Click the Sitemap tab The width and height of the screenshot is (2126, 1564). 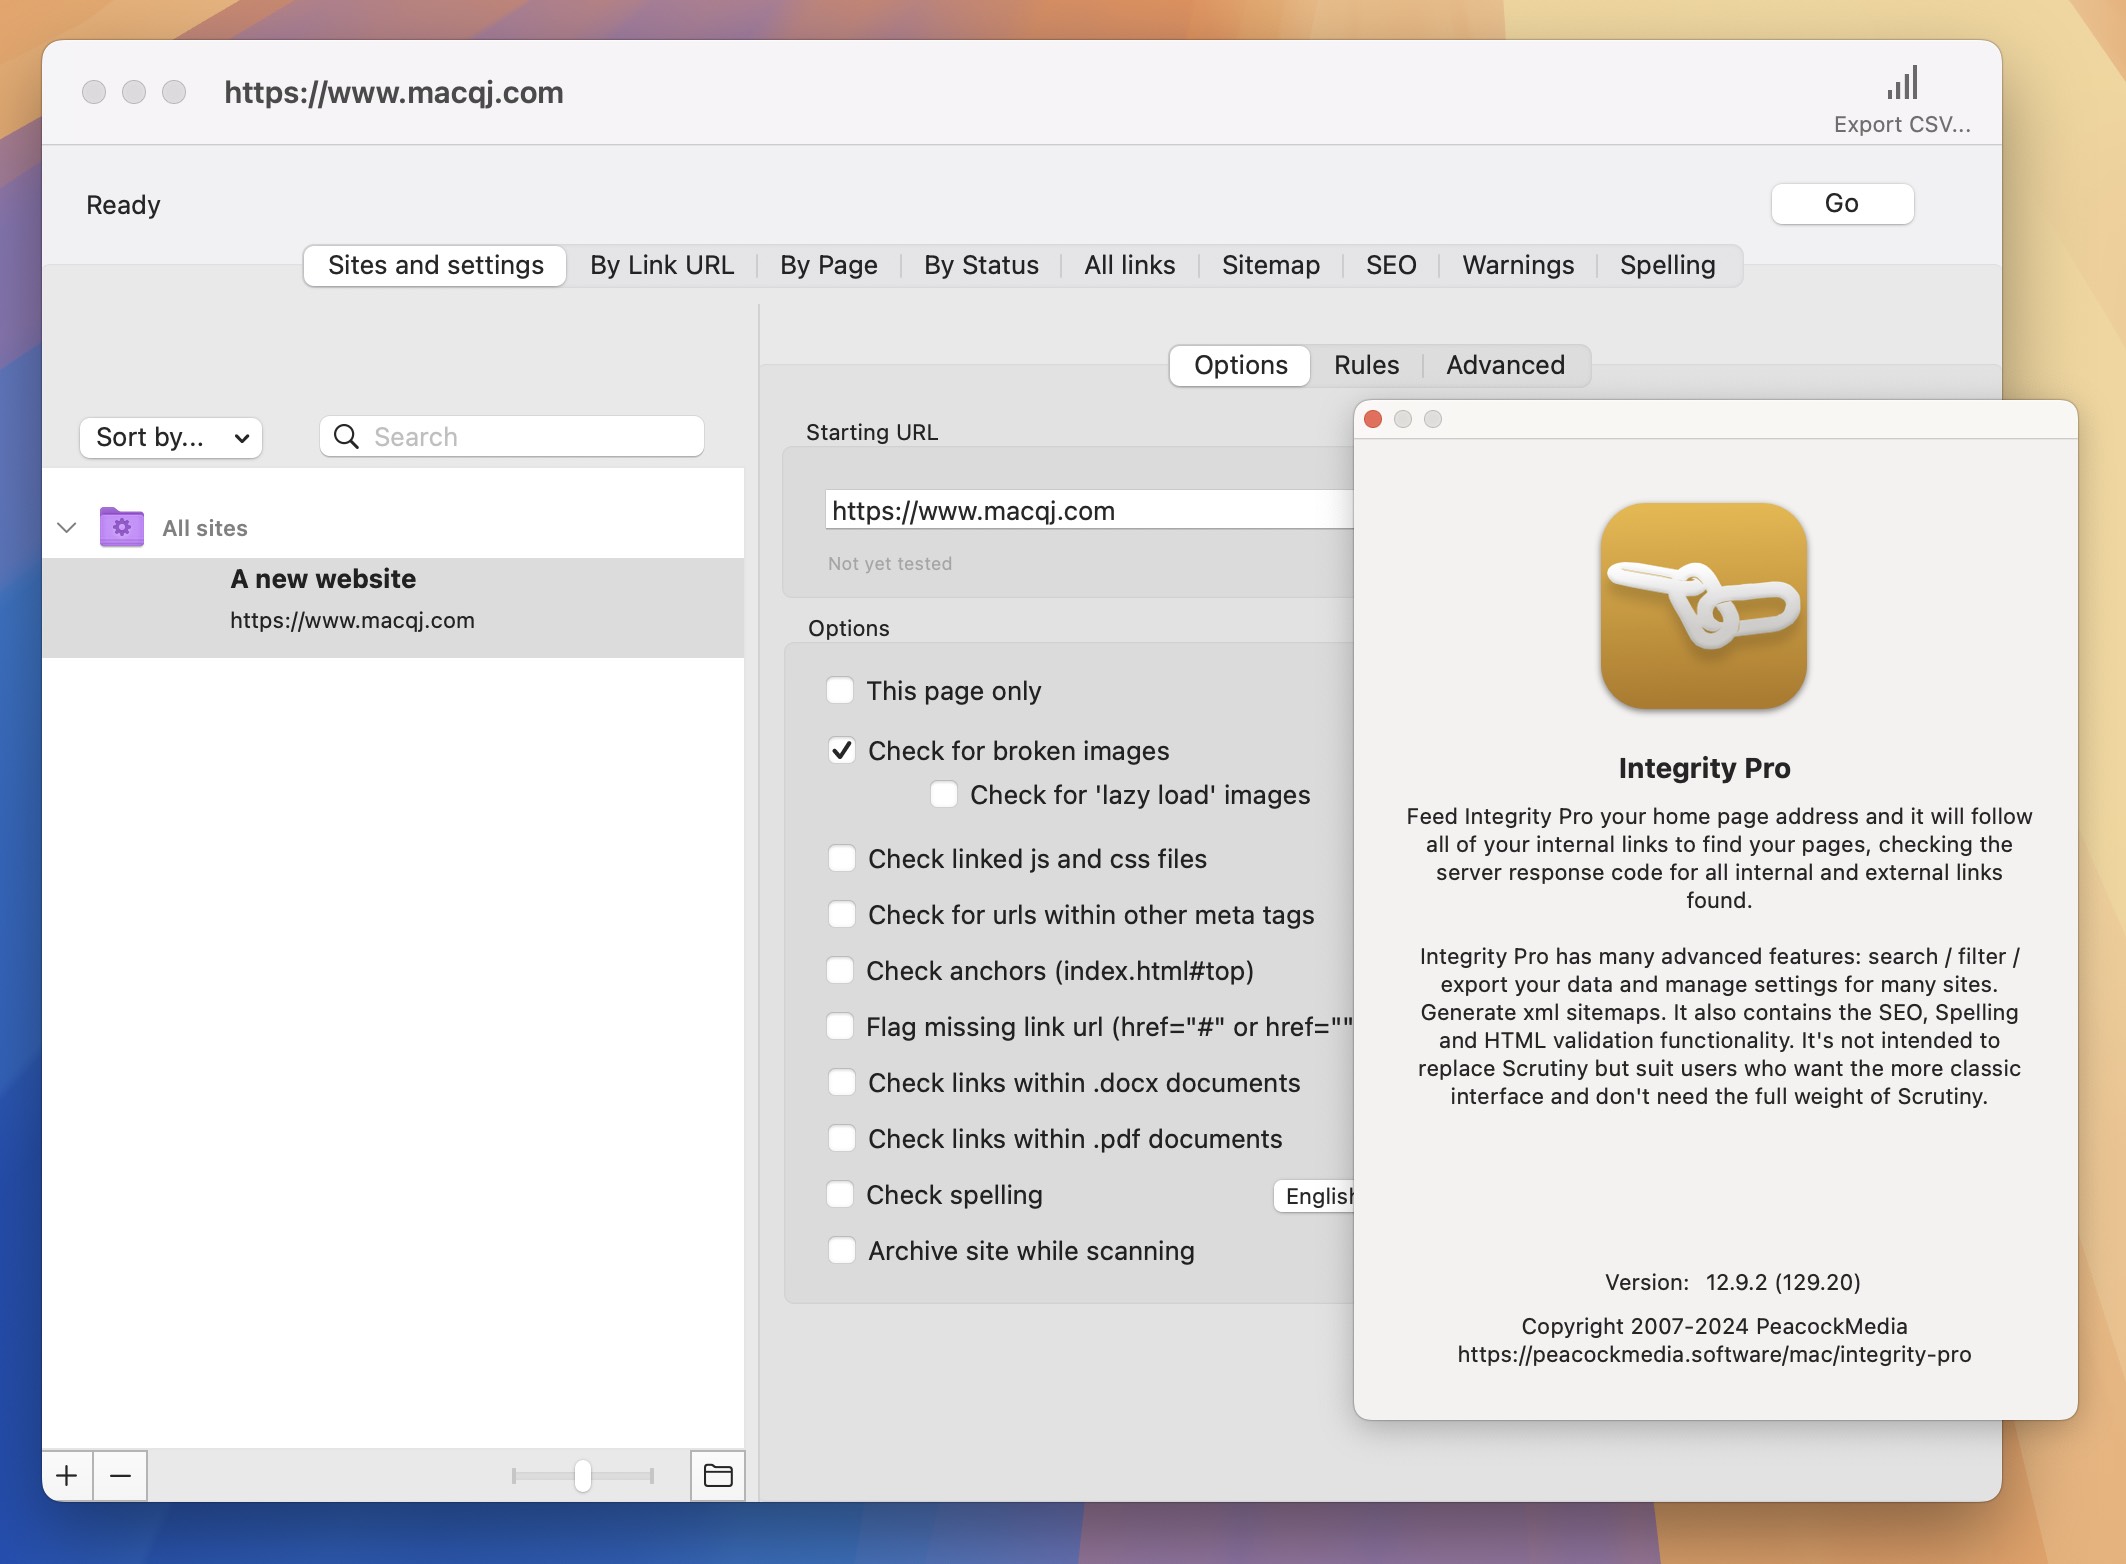[x=1269, y=264]
